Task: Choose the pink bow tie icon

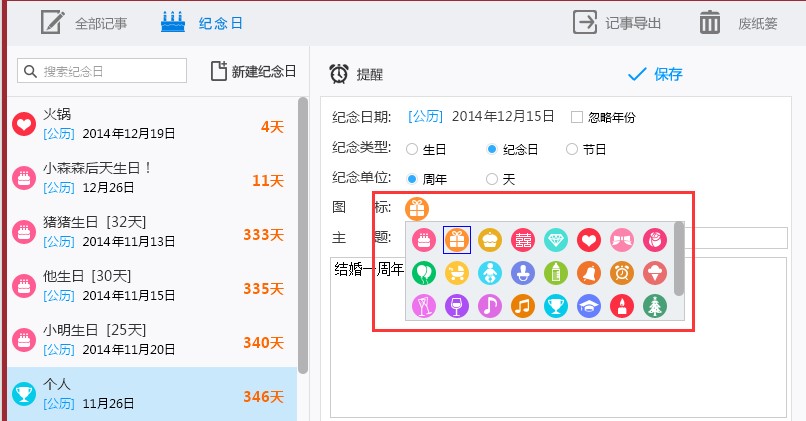Action: 621,240
